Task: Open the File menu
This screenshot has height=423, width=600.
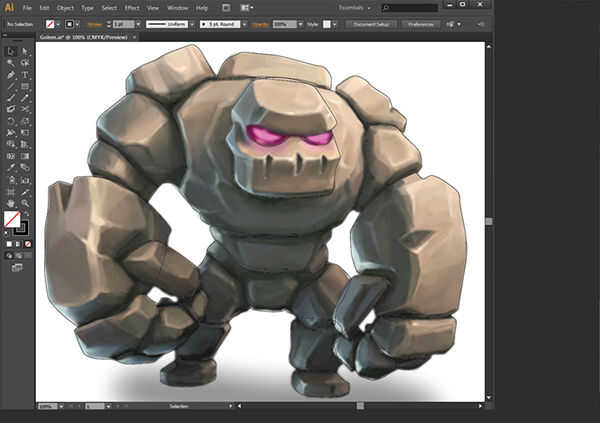Action: coord(27,8)
